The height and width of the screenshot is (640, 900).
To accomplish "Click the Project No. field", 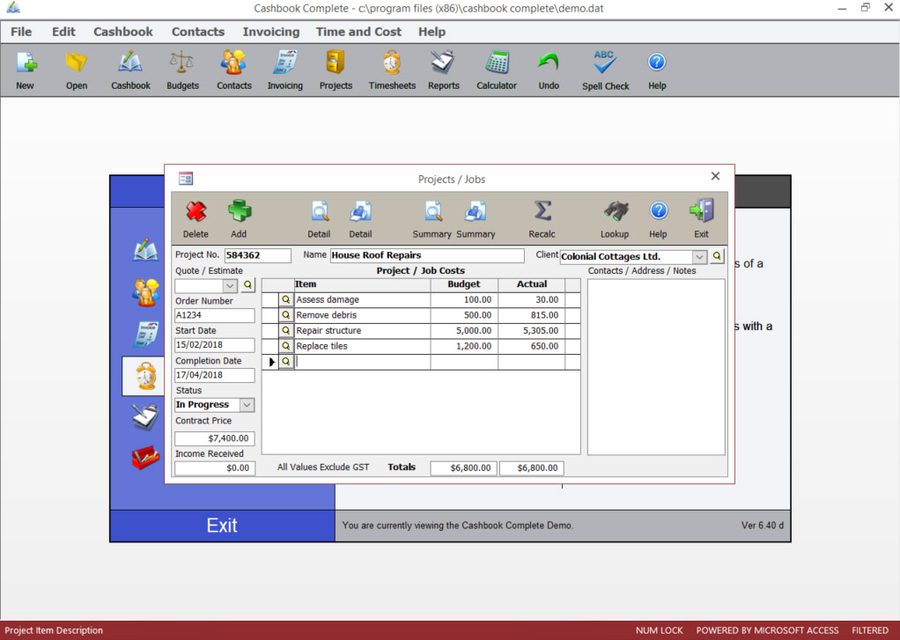I will 258,255.
